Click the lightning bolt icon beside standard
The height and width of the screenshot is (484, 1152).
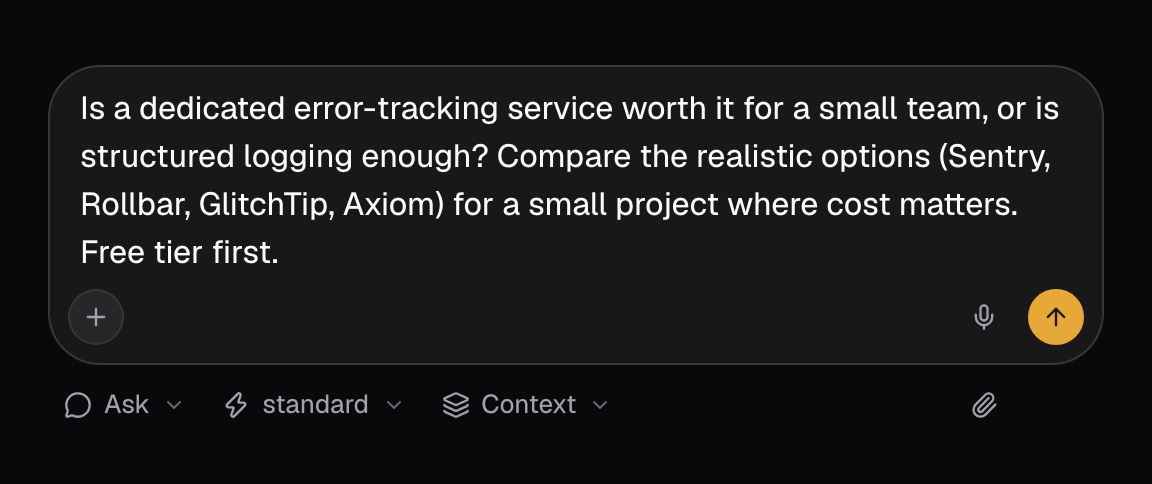[x=236, y=405]
